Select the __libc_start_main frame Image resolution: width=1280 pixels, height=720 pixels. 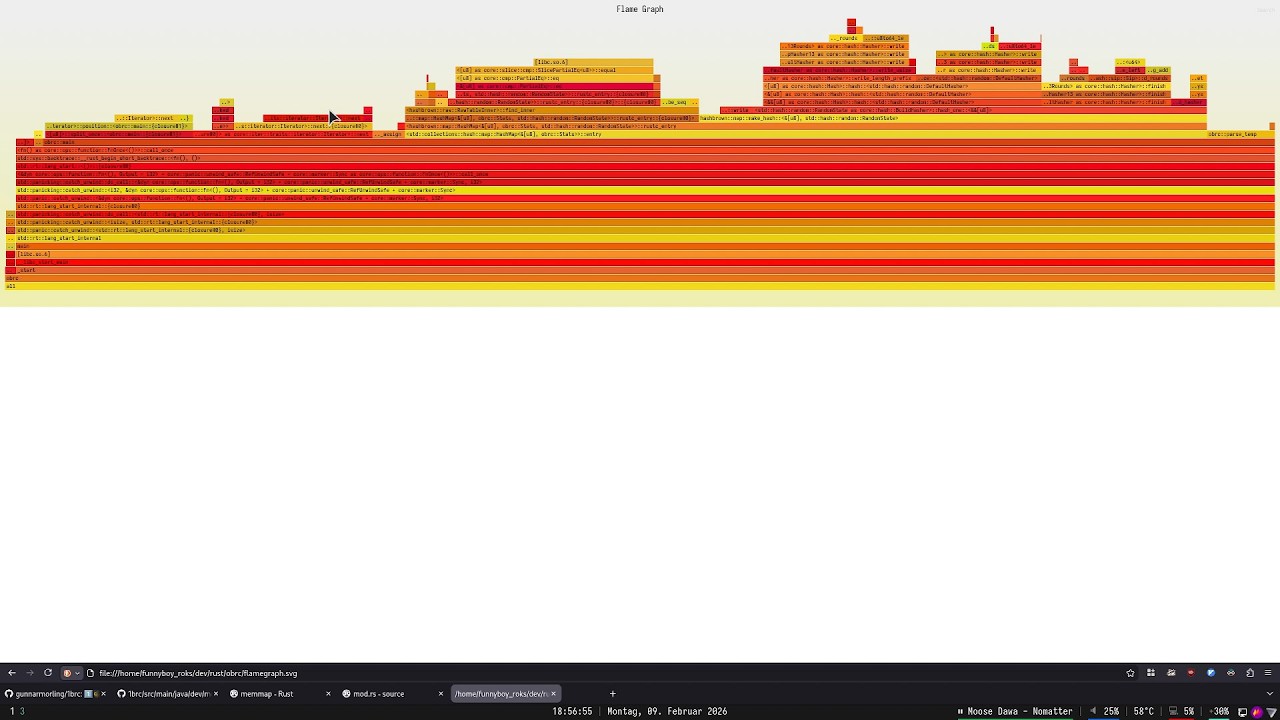645,262
